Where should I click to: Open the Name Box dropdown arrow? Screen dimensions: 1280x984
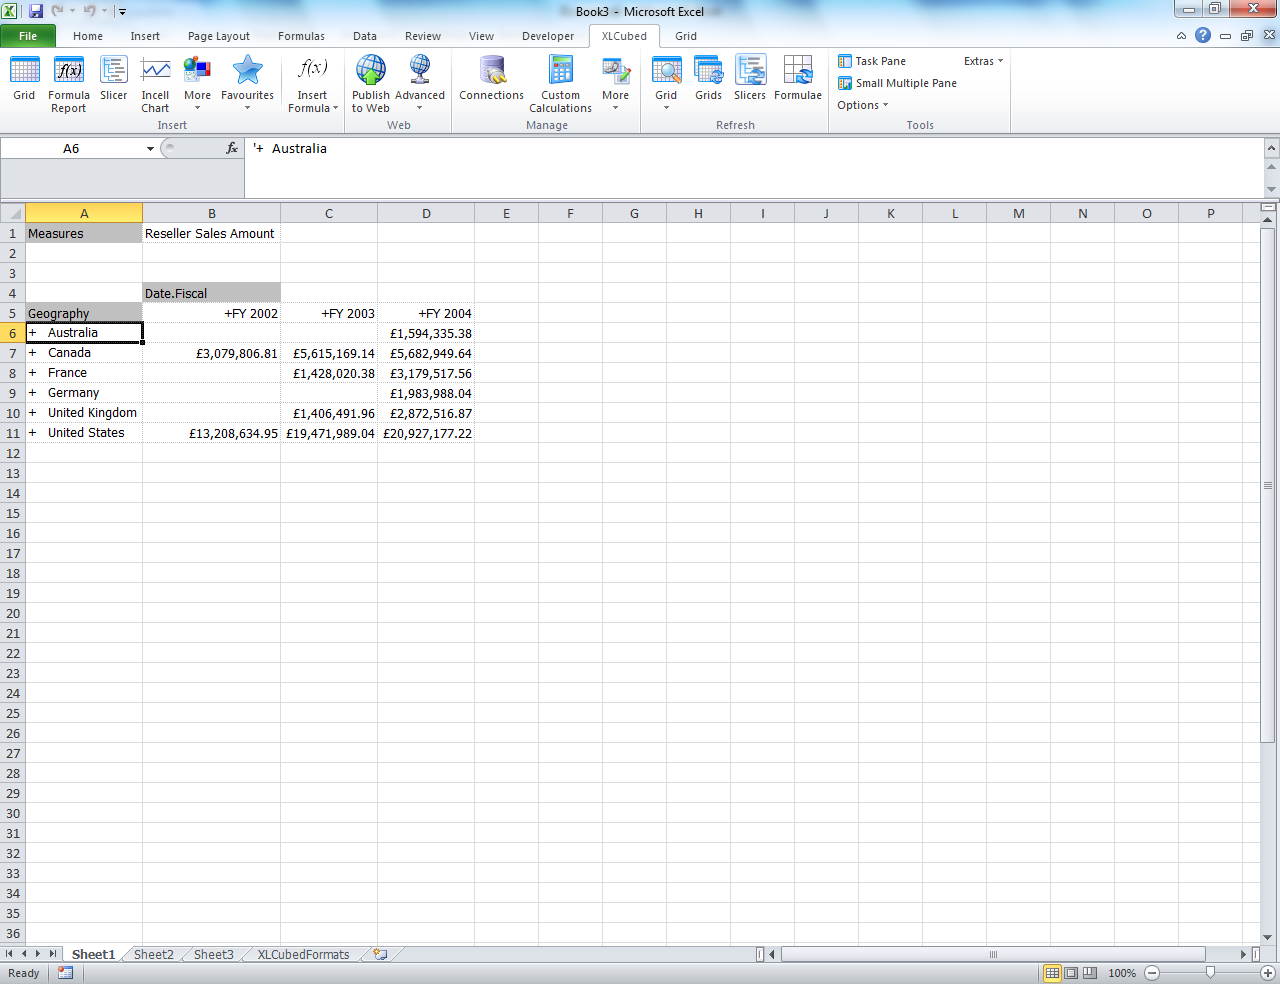pos(150,148)
